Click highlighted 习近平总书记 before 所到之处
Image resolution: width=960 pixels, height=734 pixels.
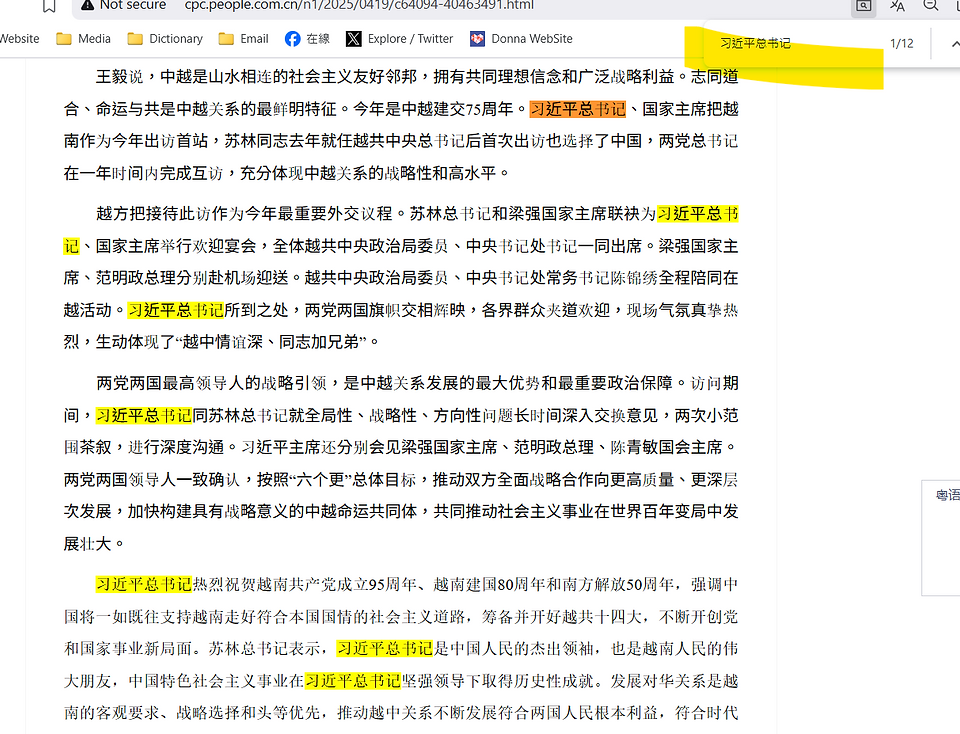tap(176, 310)
